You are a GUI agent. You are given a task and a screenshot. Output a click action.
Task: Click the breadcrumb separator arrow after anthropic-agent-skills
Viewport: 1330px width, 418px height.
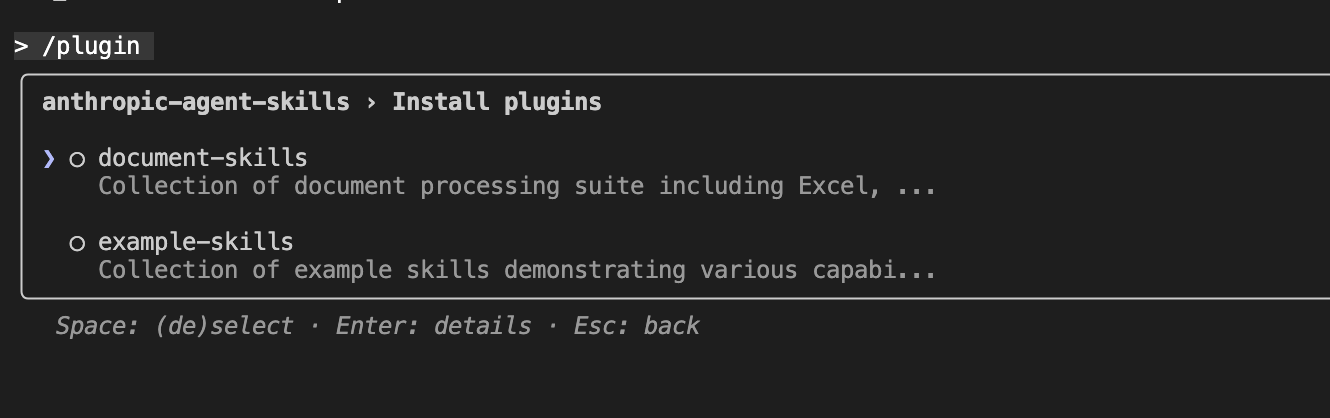pos(371,102)
